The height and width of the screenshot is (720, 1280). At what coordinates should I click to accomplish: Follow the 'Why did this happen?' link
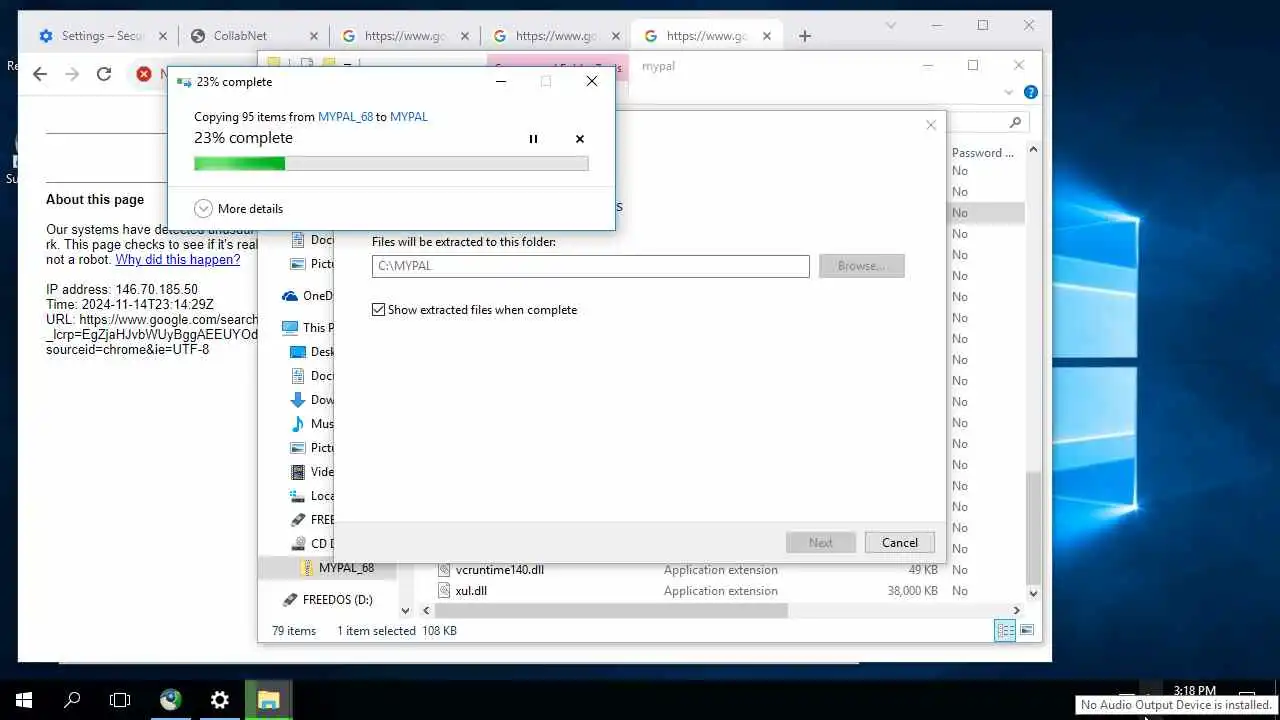(x=178, y=260)
